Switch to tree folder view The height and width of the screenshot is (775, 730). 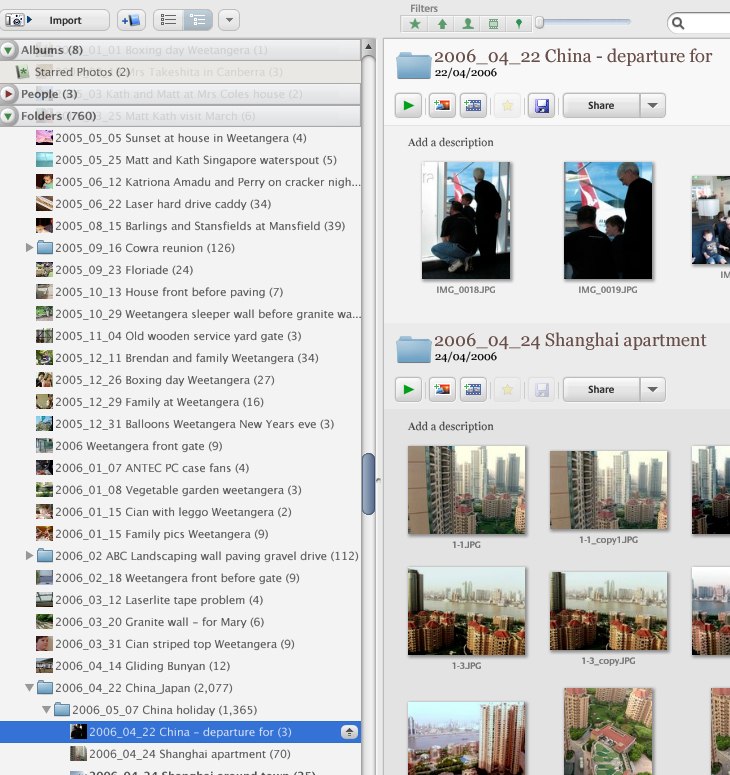(x=198, y=20)
